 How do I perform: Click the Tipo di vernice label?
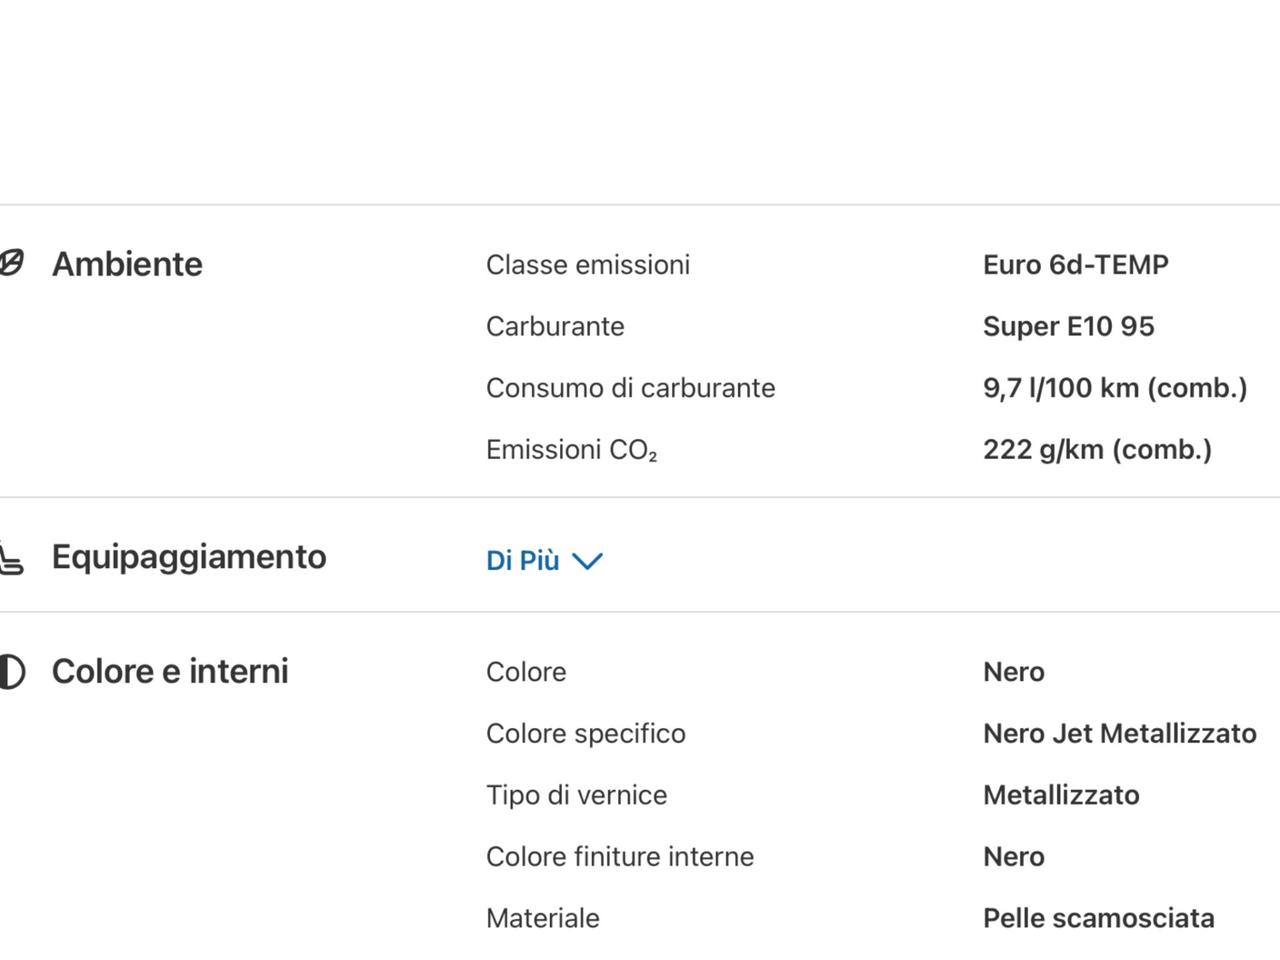[x=577, y=796]
